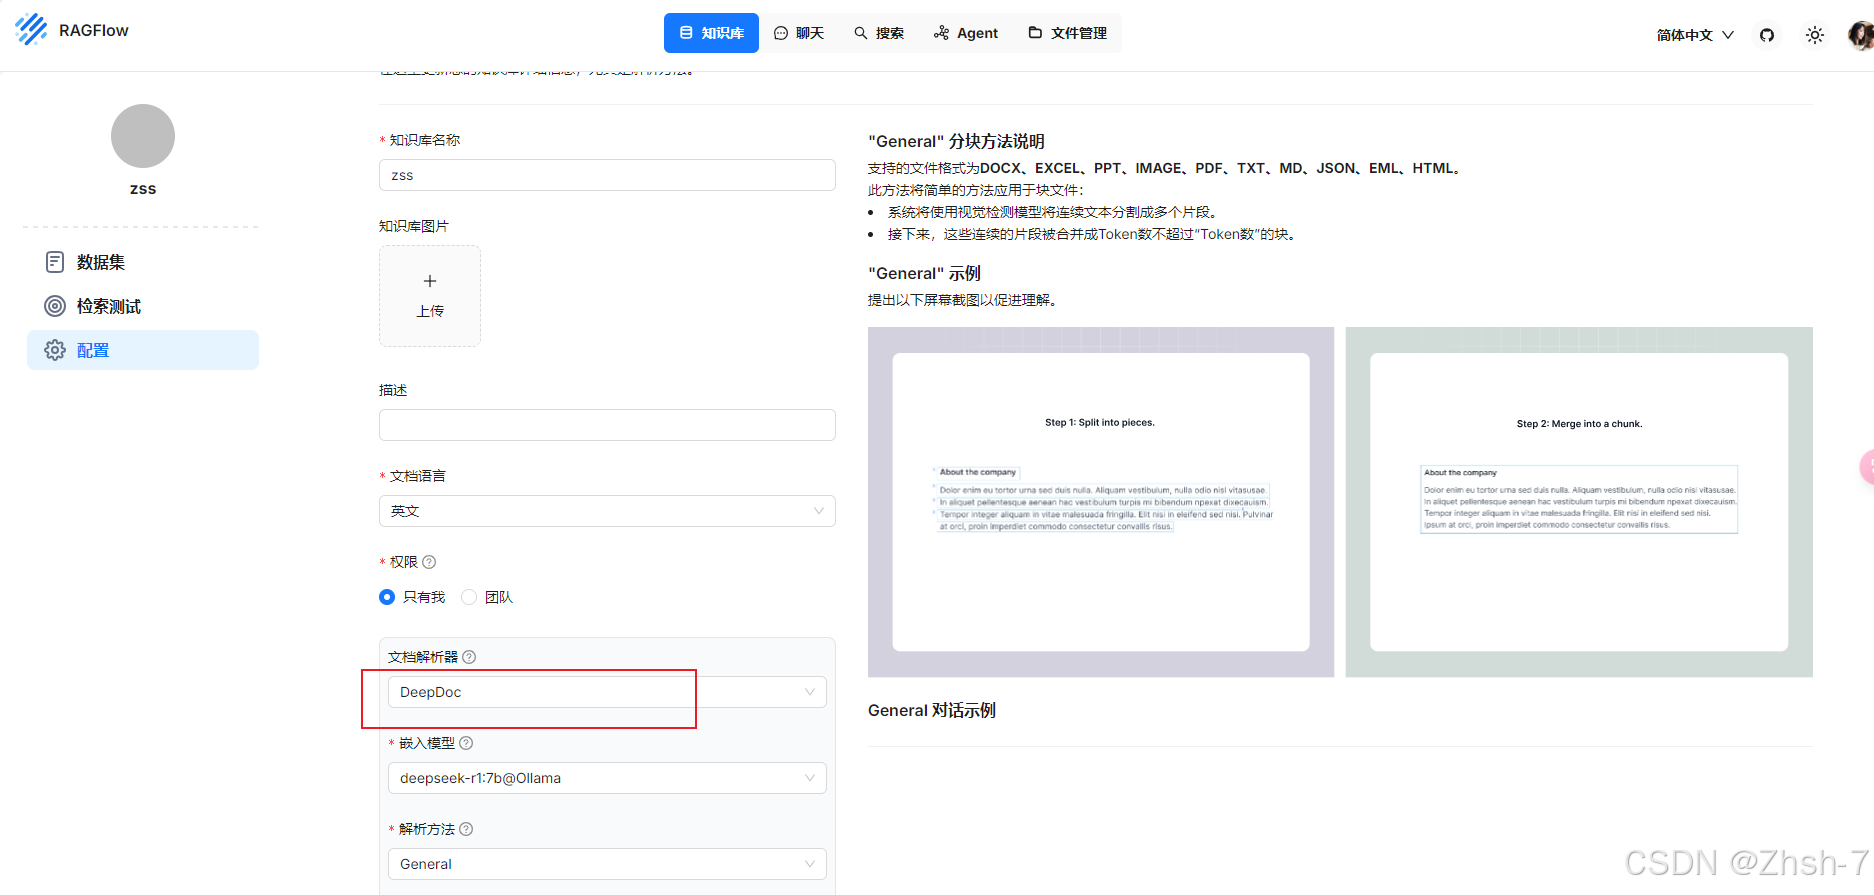Select the 团队 radio button
Image resolution: width=1874 pixels, height=895 pixels.
point(469,597)
